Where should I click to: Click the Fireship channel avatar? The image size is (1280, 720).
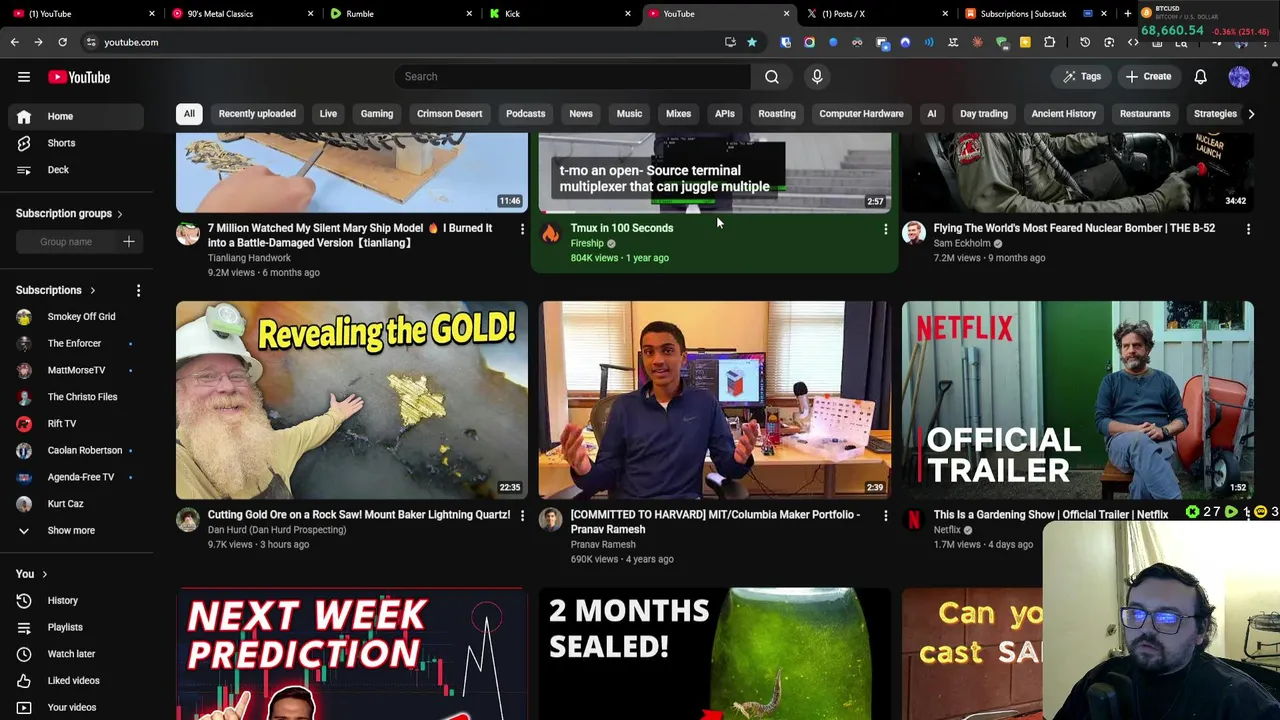[551, 233]
